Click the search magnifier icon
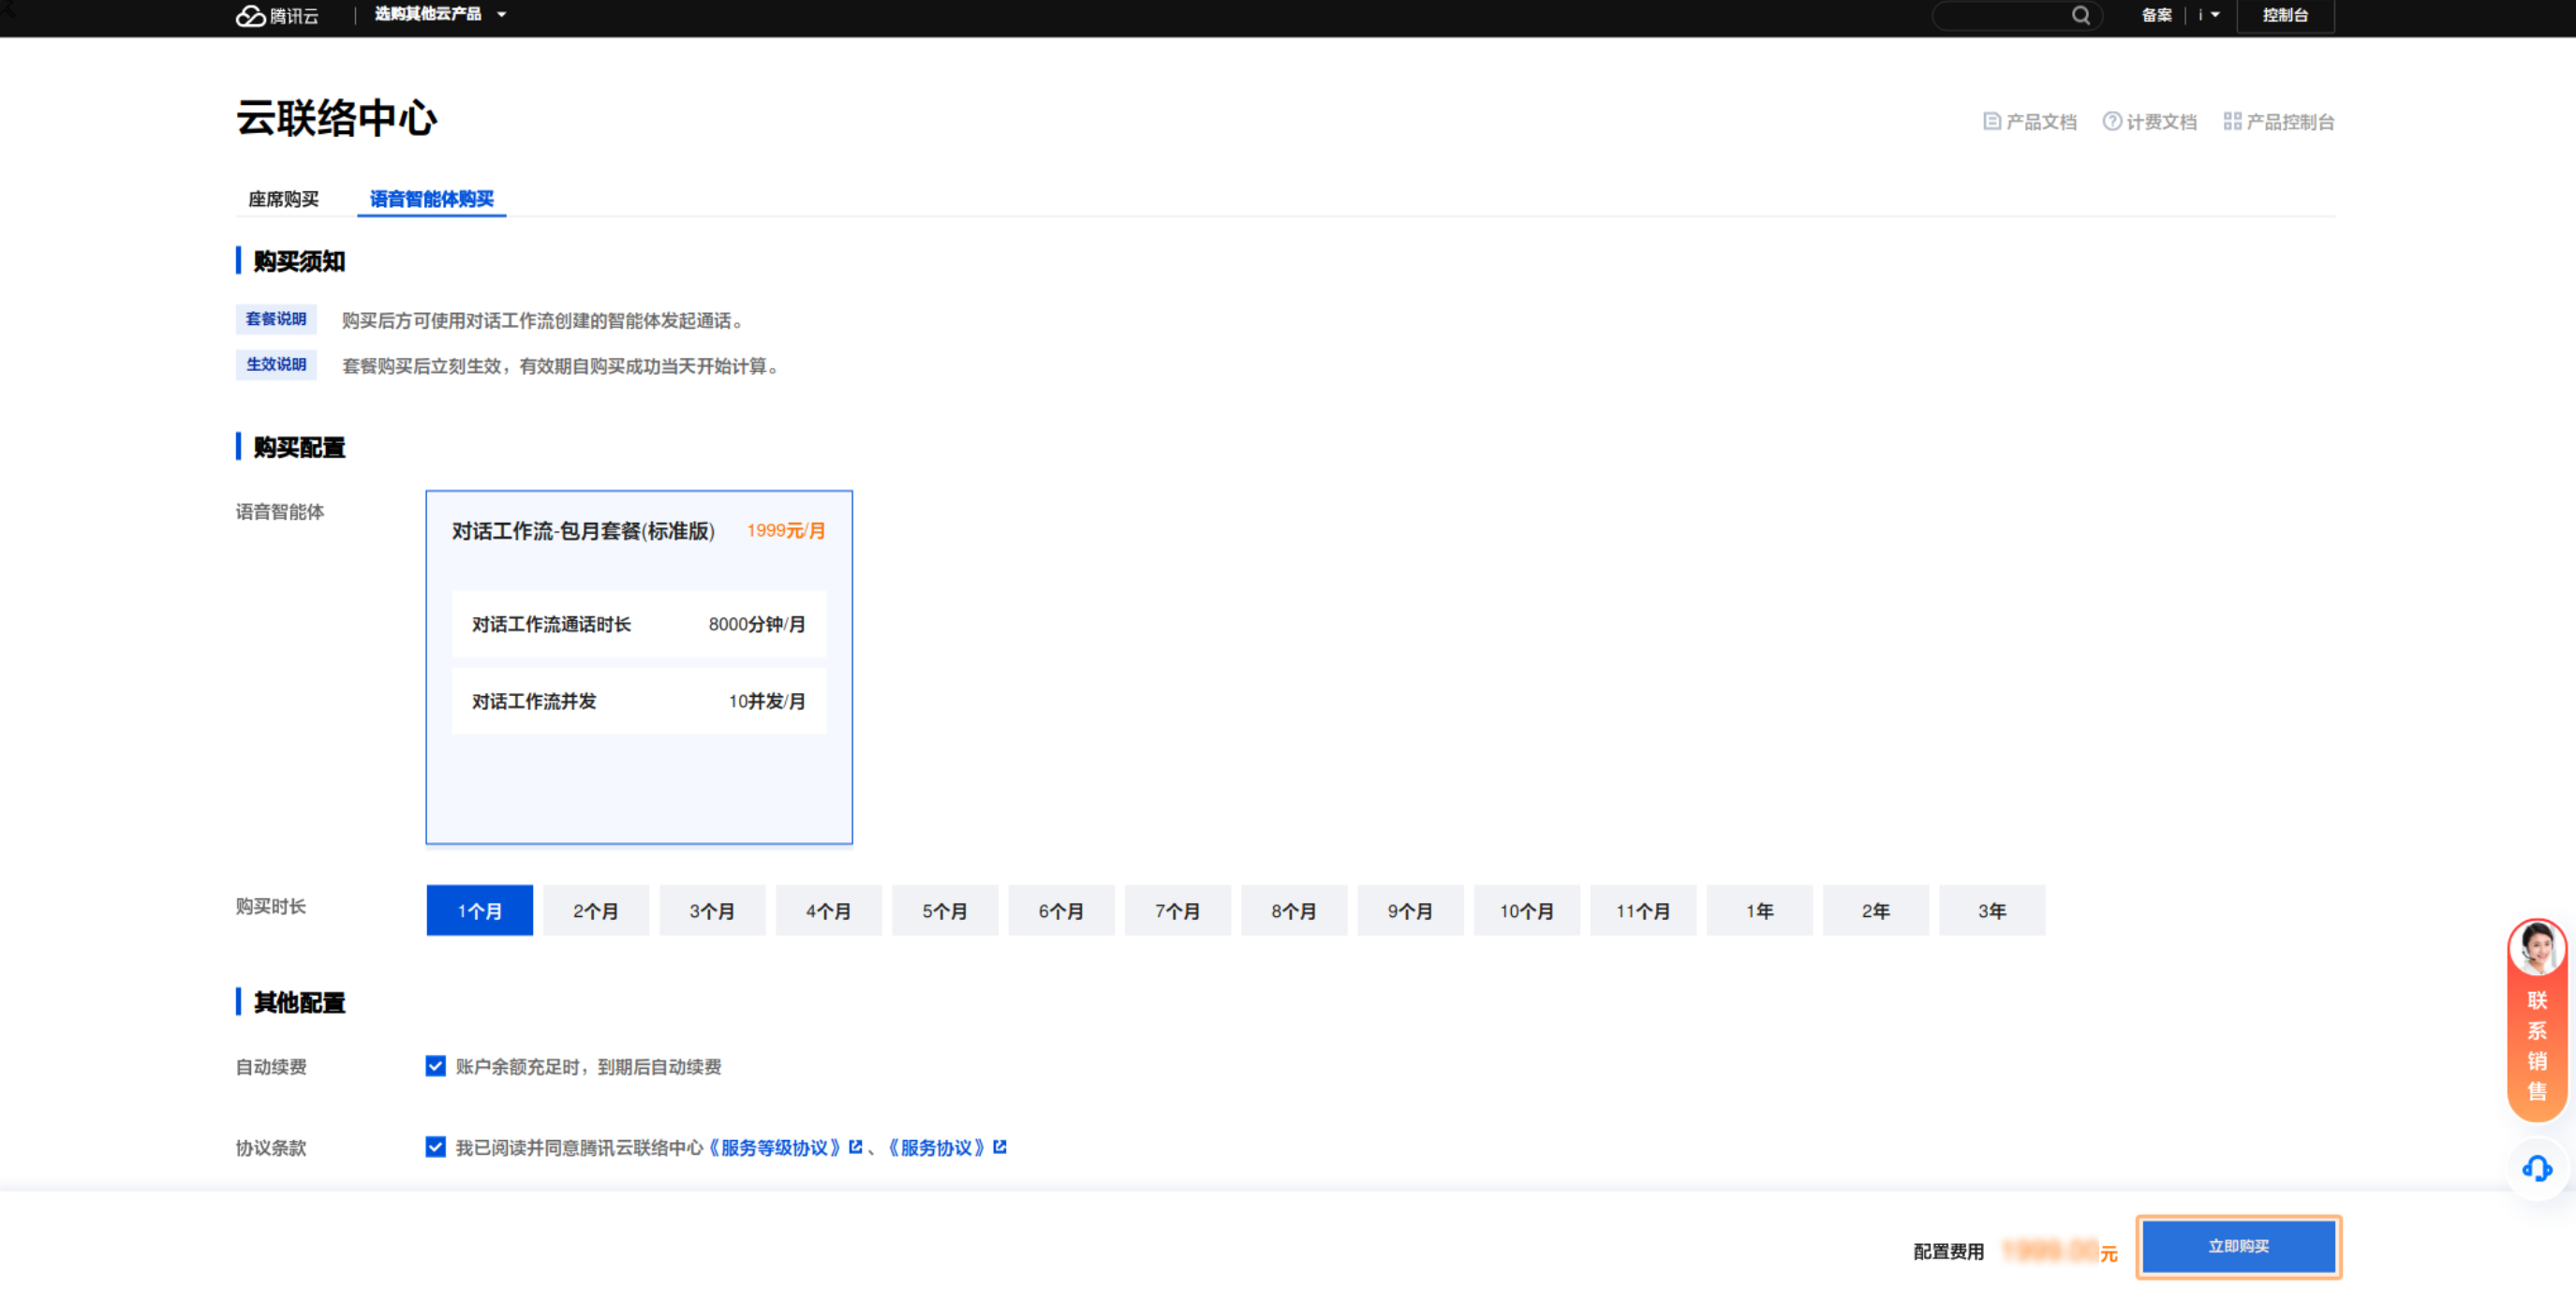The image size is (2576, 1289). tap(2080, 15)
